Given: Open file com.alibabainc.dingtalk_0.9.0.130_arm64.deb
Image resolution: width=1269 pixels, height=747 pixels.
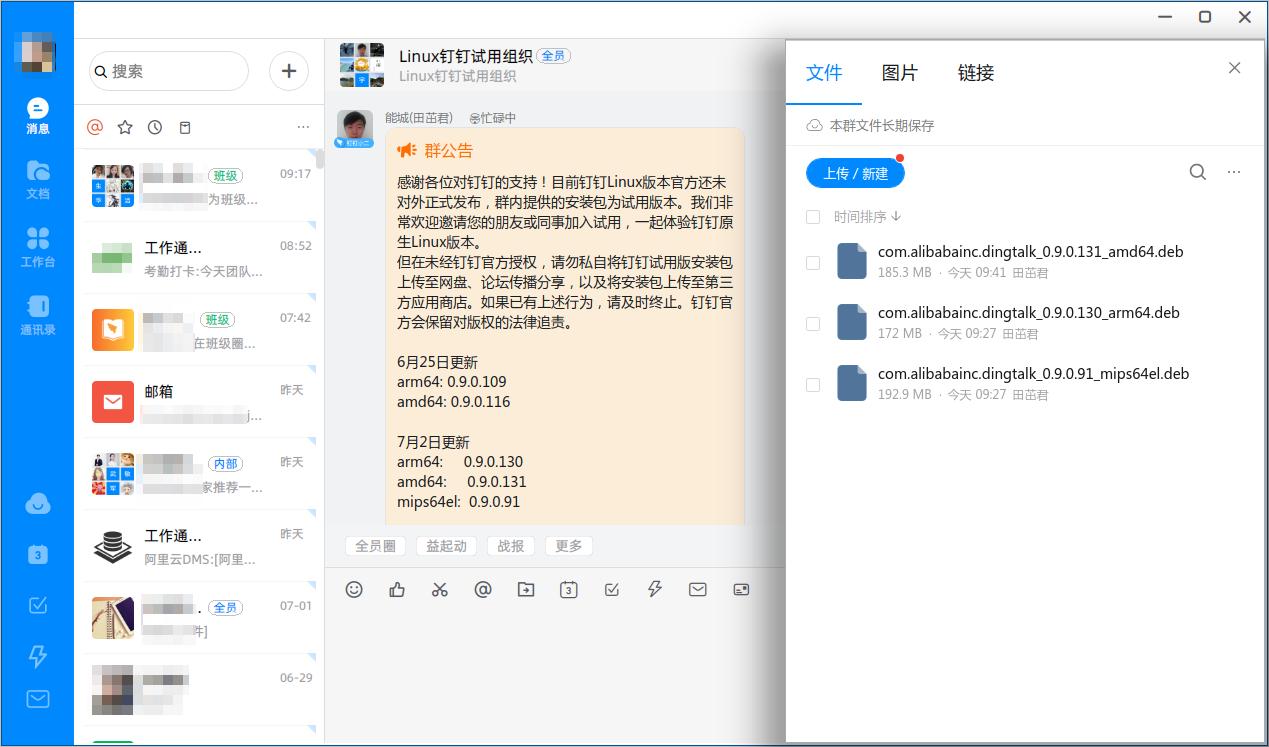Looking at the screenshot, I should point(1028,313).
